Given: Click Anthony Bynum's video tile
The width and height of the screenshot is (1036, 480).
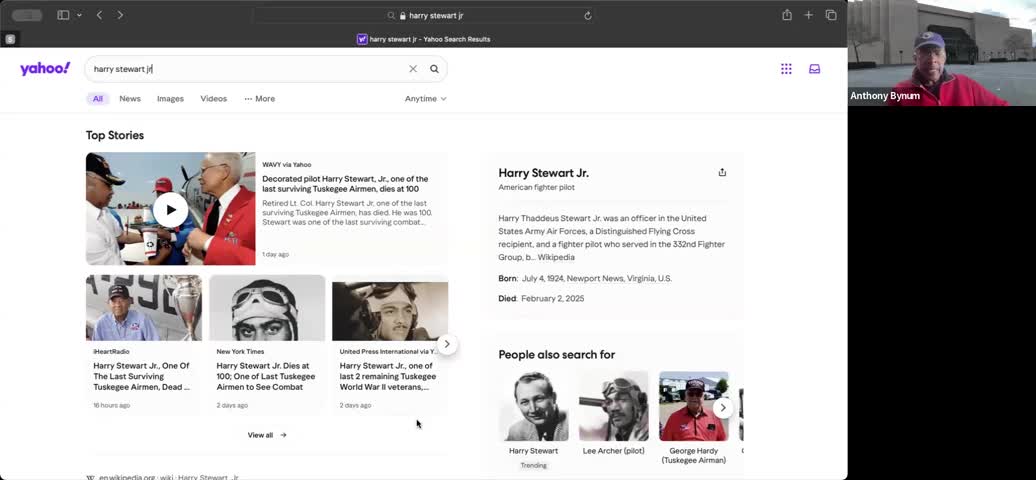Looking at the screenshot, I should (x=942, y=53).
